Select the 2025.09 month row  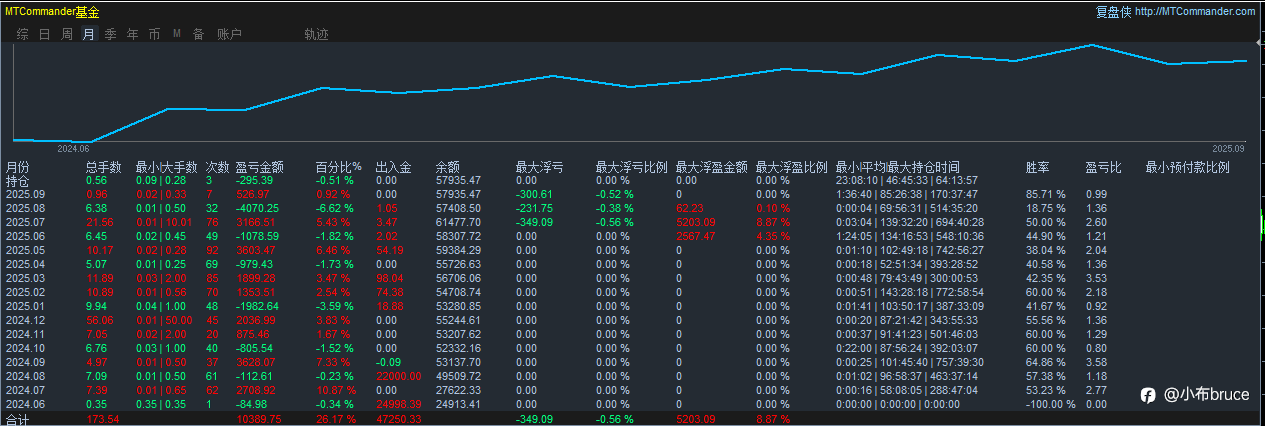632,194
